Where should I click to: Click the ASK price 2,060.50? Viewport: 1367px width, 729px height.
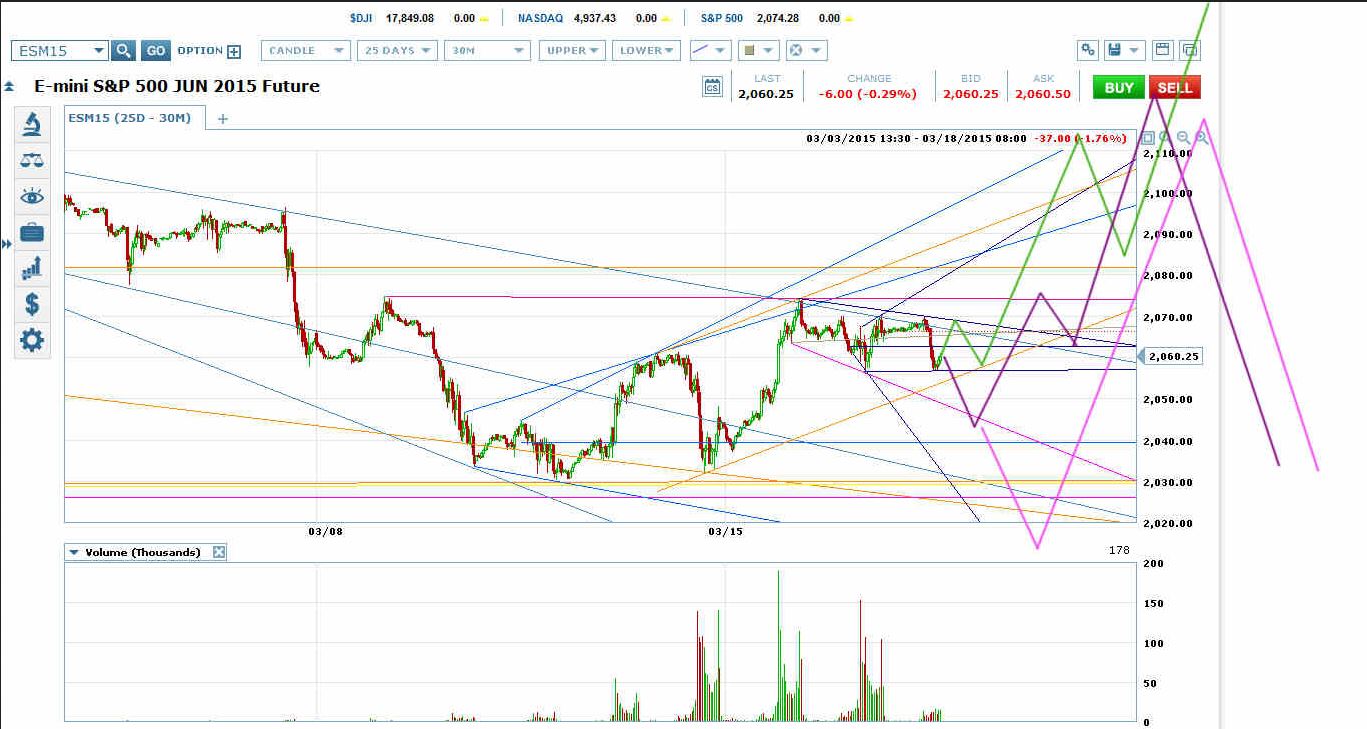pos(1043,93)
